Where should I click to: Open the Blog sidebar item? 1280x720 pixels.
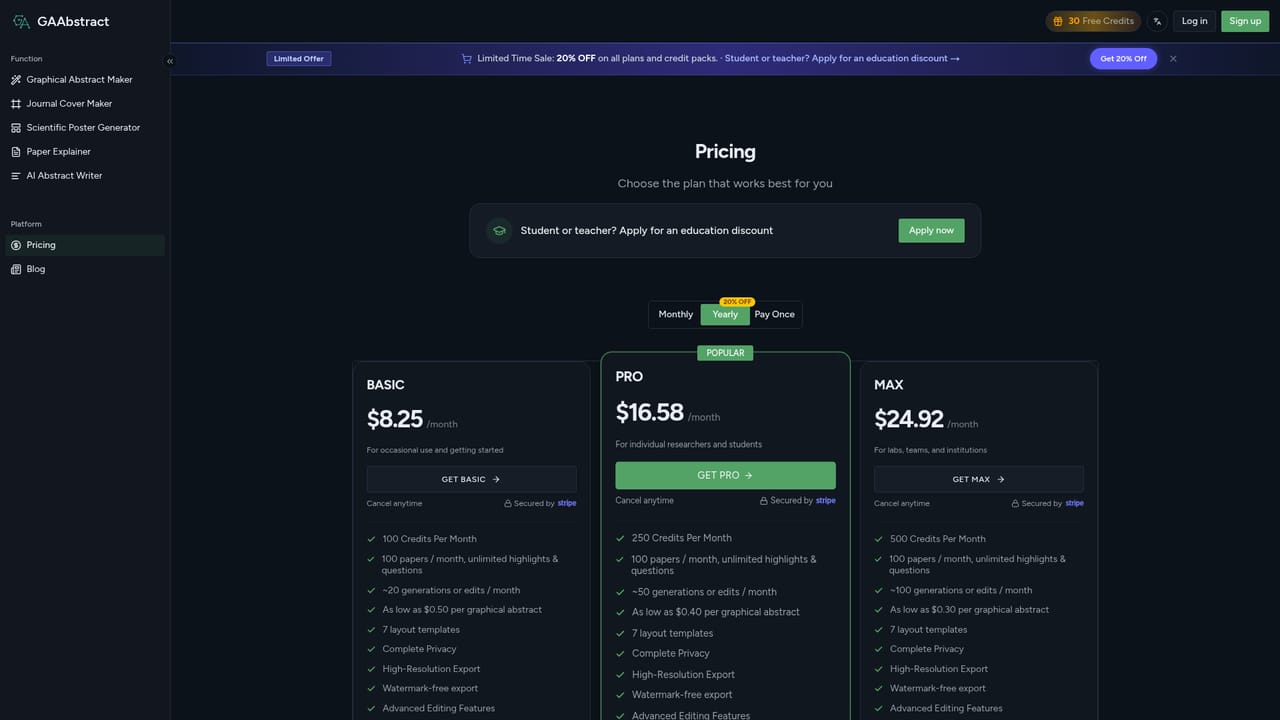point(85,269)
